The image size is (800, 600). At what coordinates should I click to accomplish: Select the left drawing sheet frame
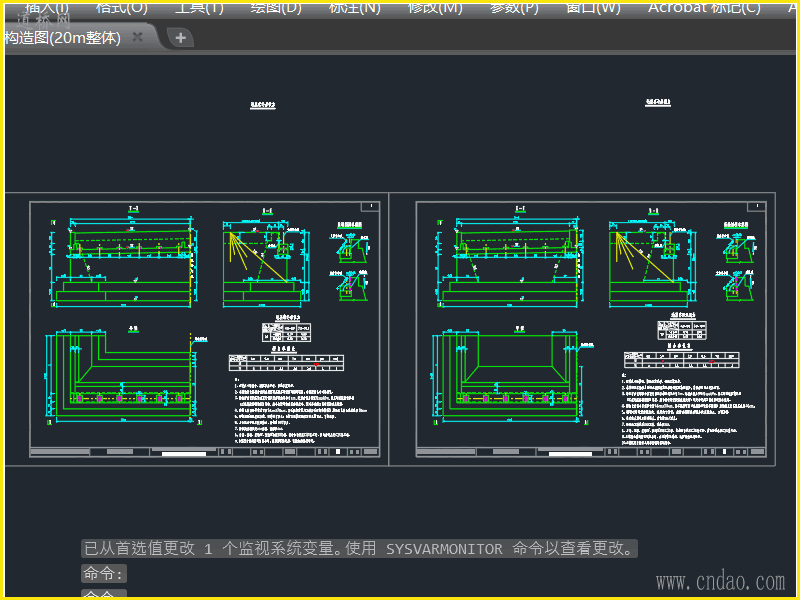click(x=205, y=329)
